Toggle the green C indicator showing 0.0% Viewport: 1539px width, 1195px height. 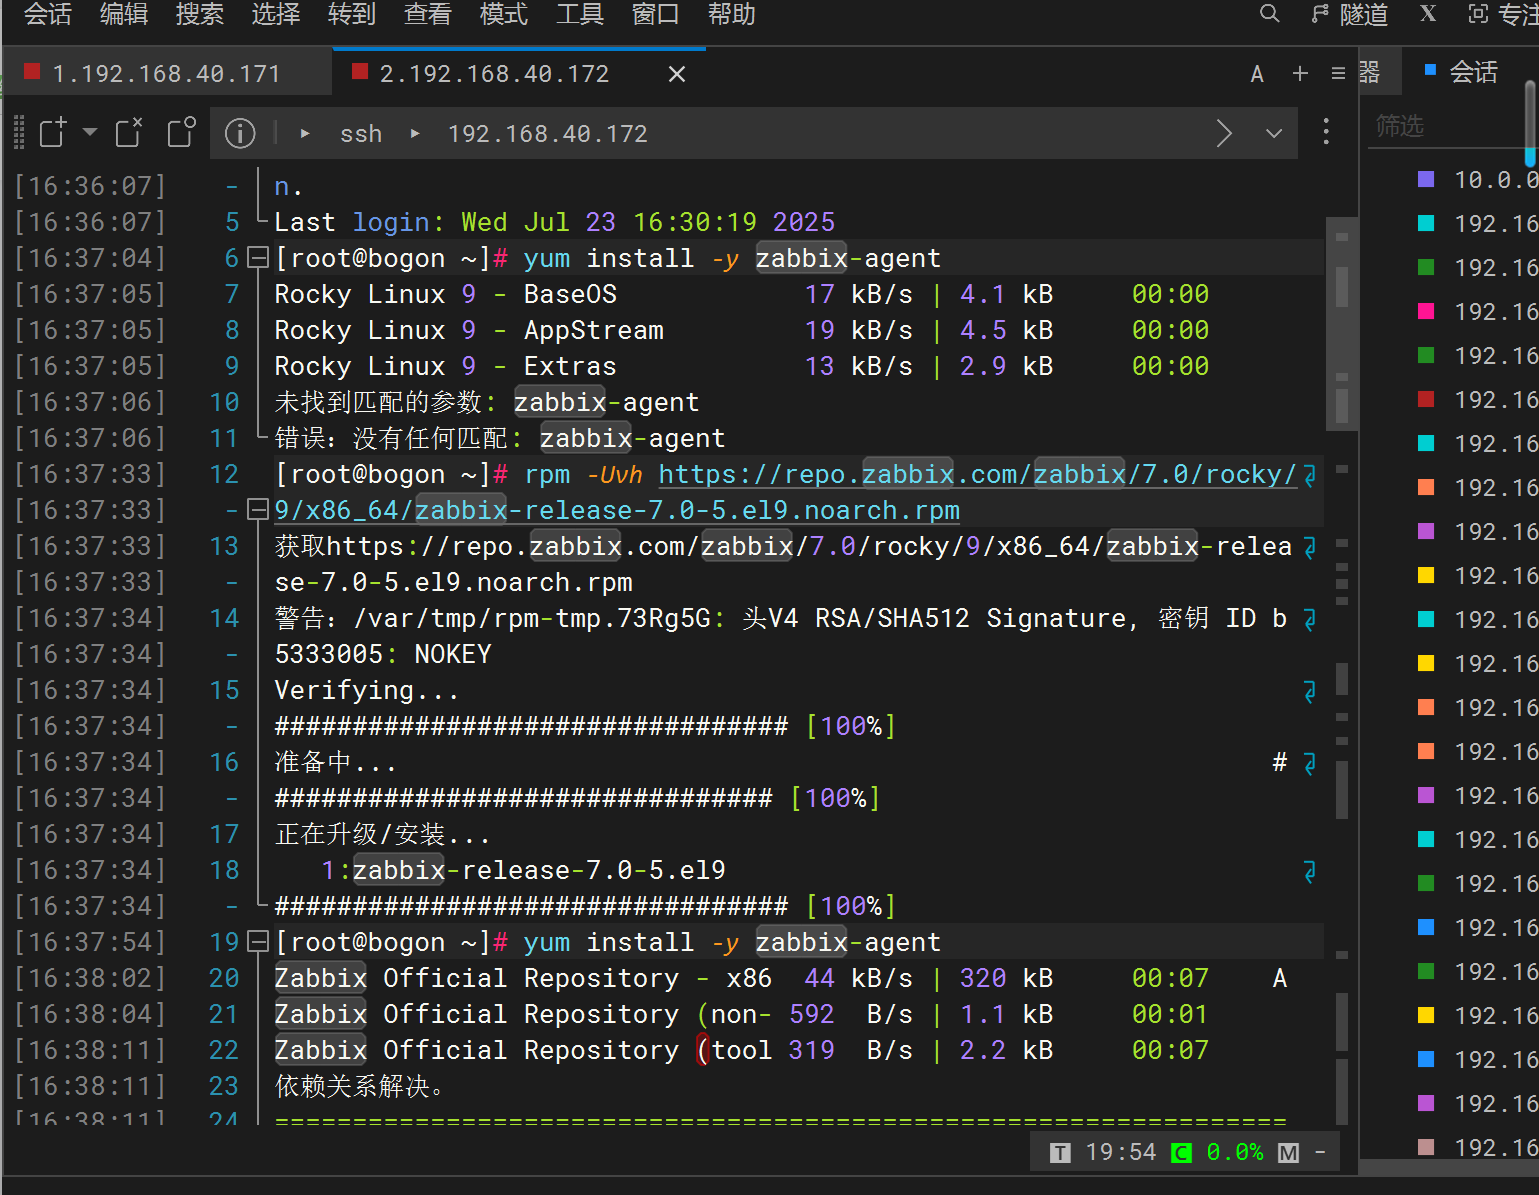tap(1181, 1152)
